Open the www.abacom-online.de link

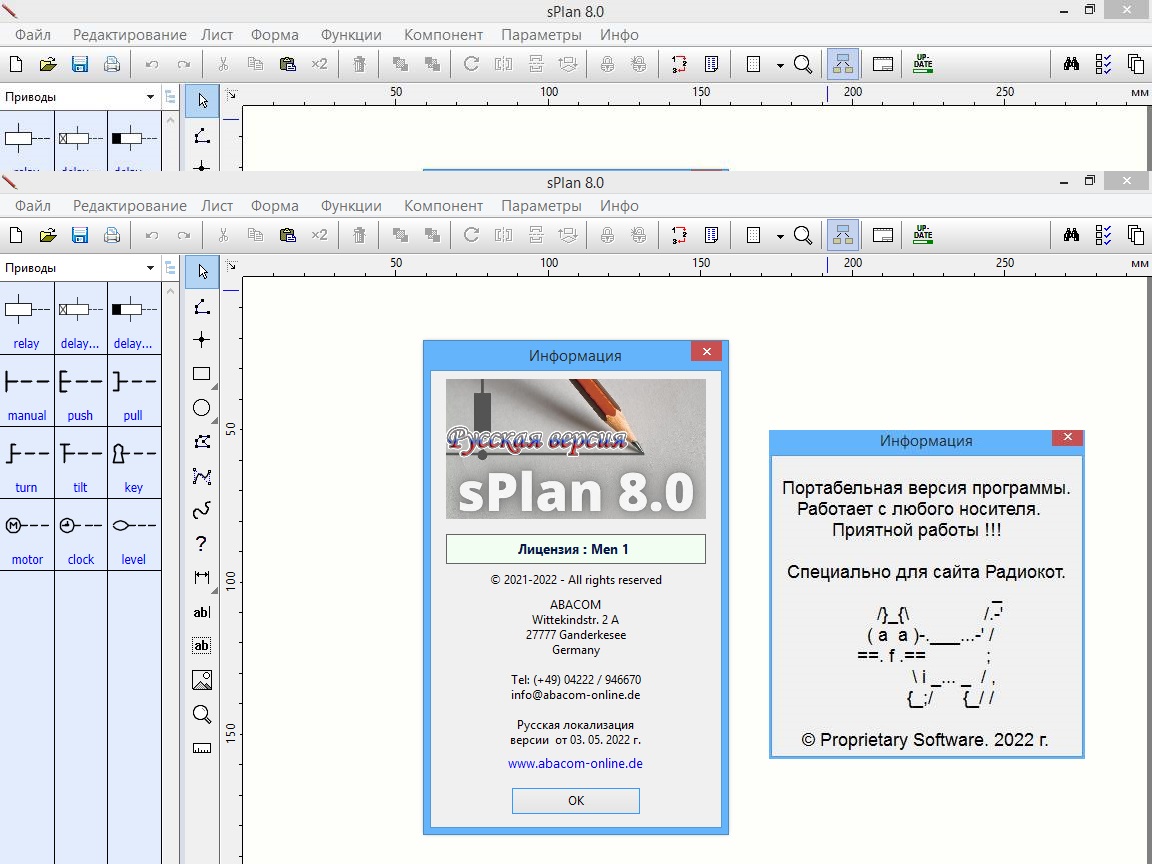pyautogui.click(x=575, y=763)
